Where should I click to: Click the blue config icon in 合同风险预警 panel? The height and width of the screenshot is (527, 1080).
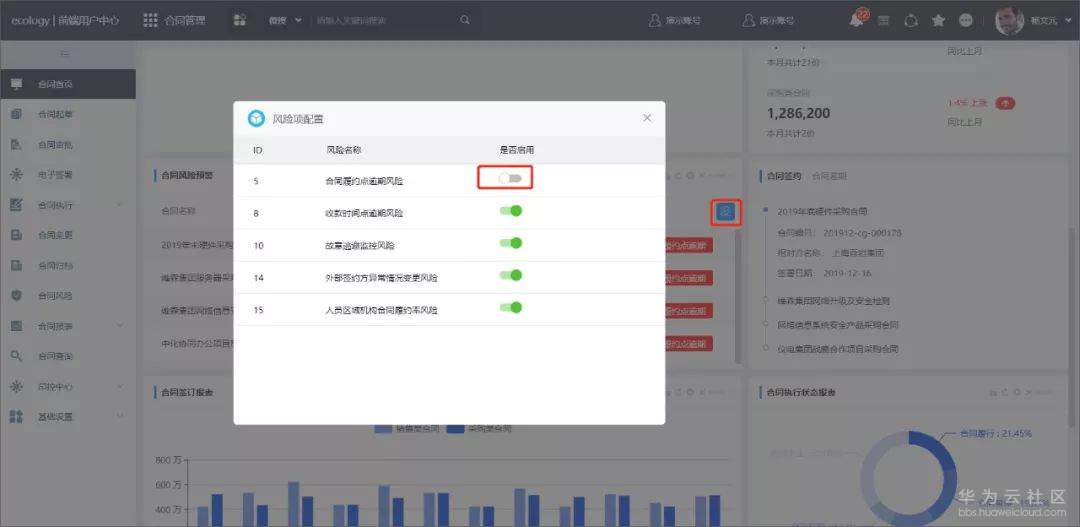726,212
